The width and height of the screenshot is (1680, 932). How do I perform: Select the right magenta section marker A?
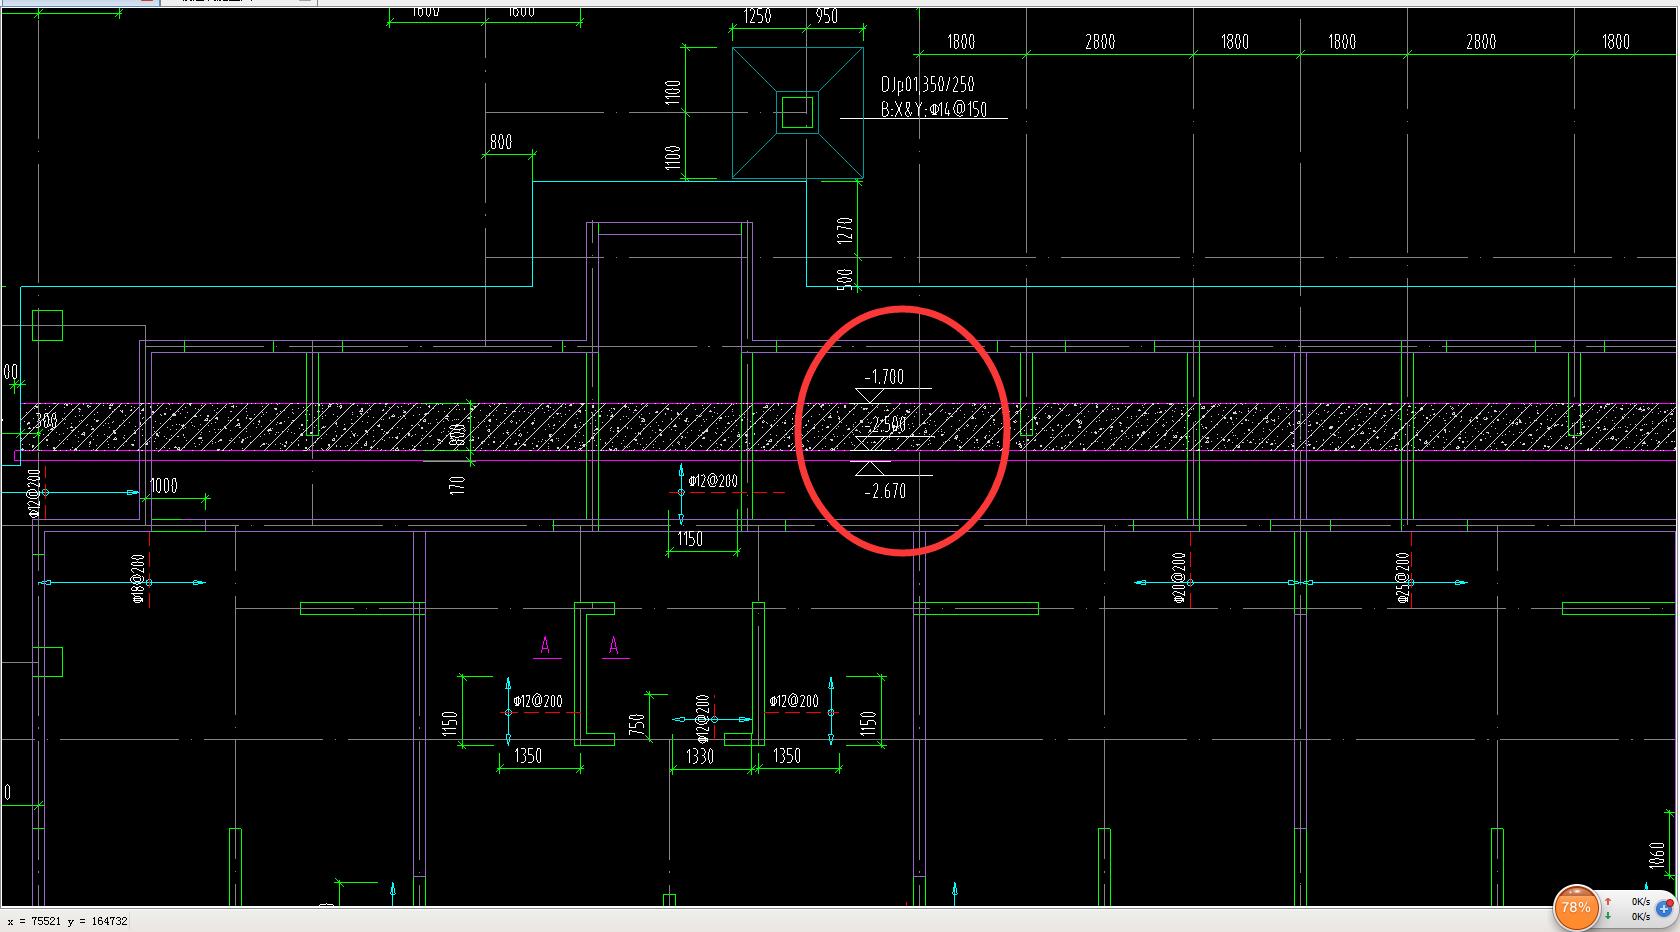coord(614,646)
